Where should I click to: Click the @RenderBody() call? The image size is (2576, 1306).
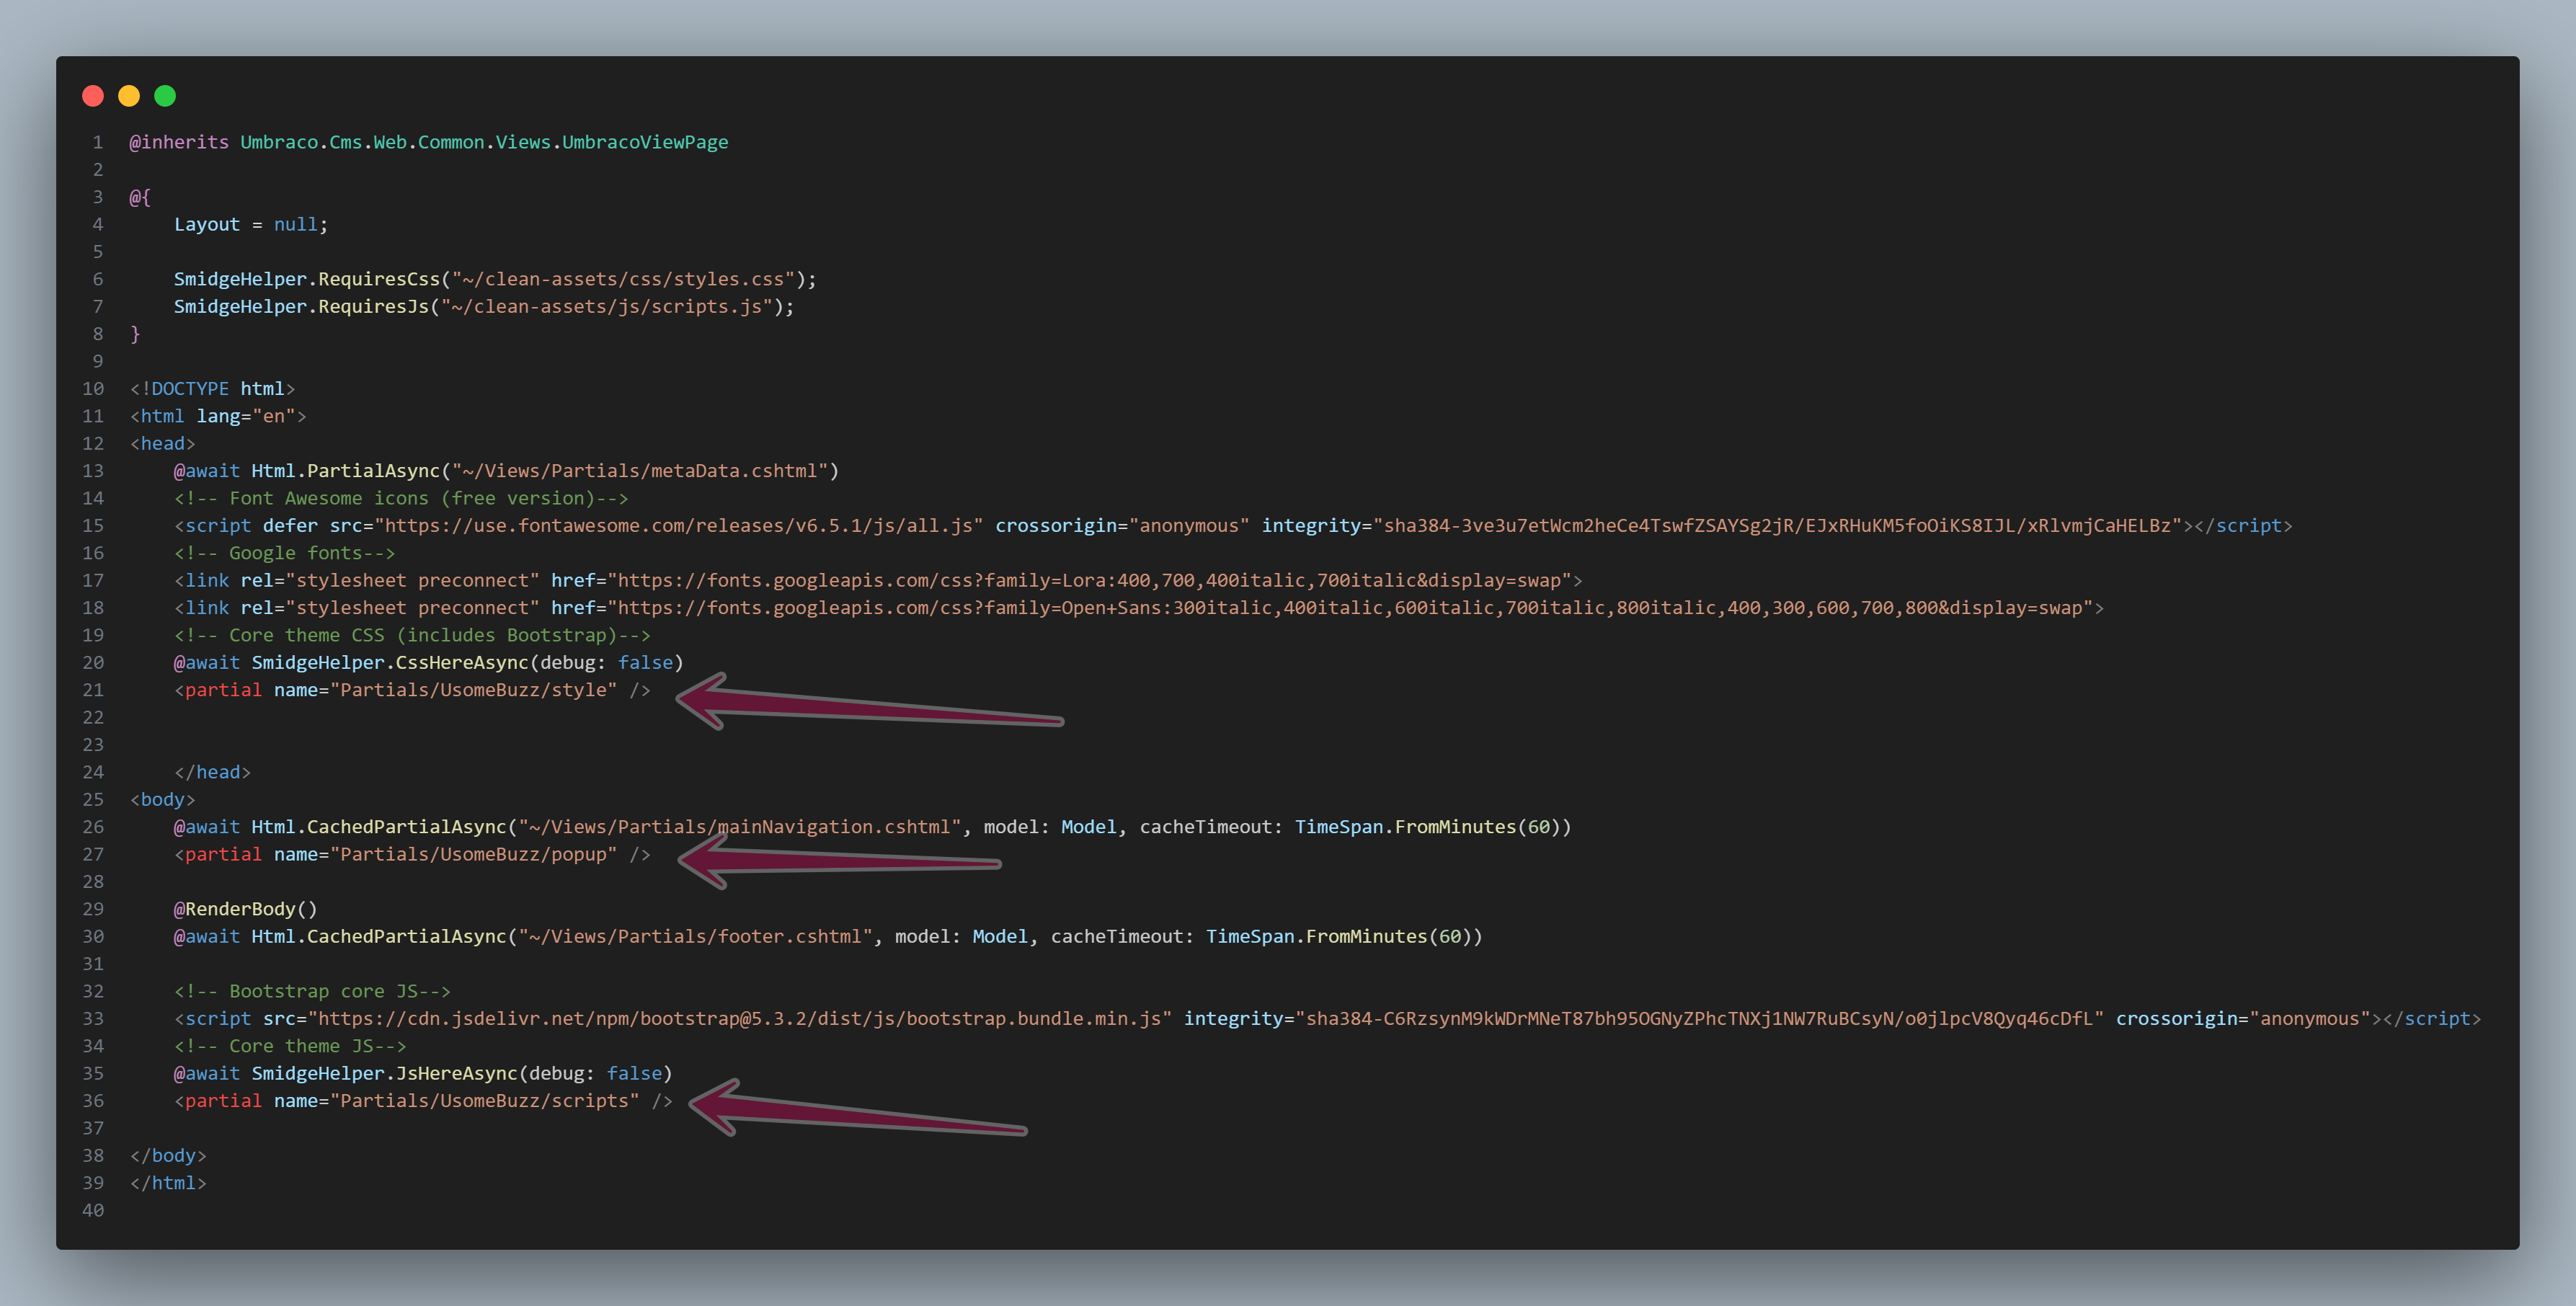245,909
